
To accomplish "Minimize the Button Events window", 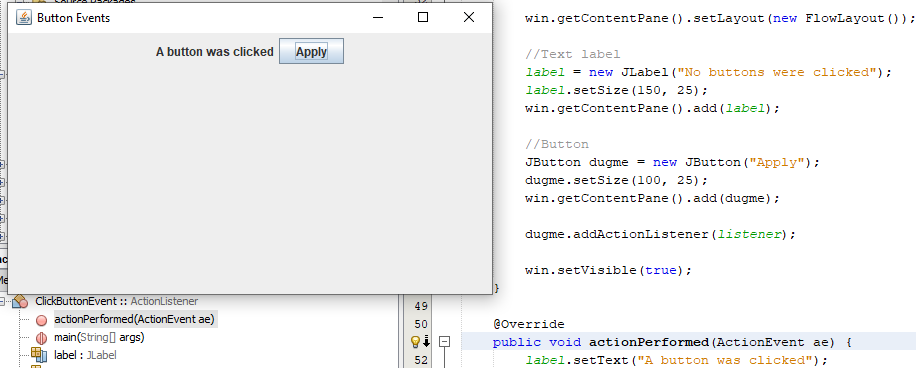I will coord(378,18).
